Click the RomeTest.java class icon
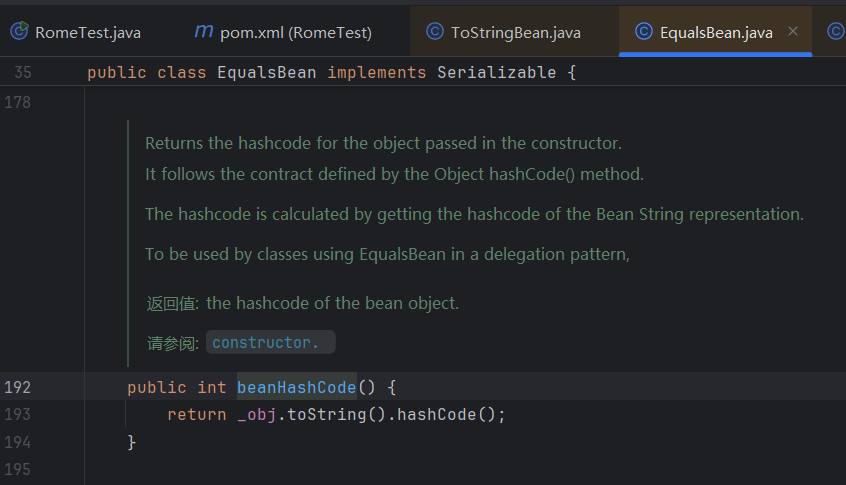Screen dimensions: 846x485 coord(19,32)
